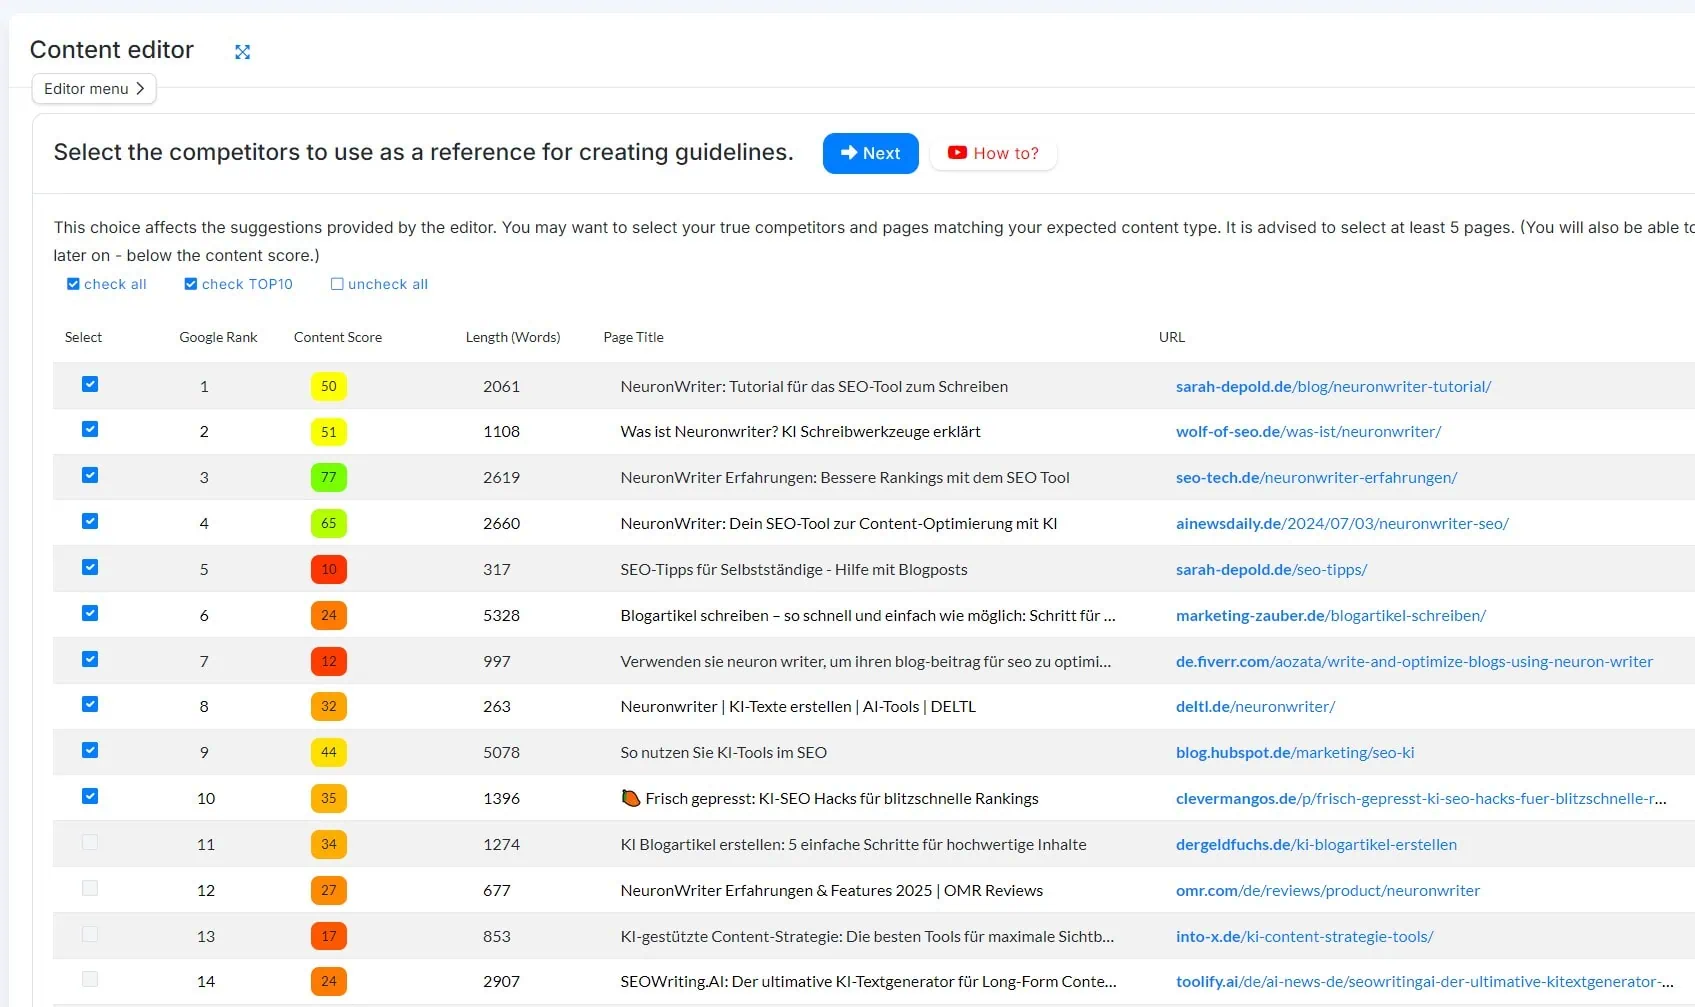Open dergeldfuchs.de ki-blogartikel-erstellen link
Image resolution: width=1695 pixels, height=1007 pixels.
(x=1316, y=845)
